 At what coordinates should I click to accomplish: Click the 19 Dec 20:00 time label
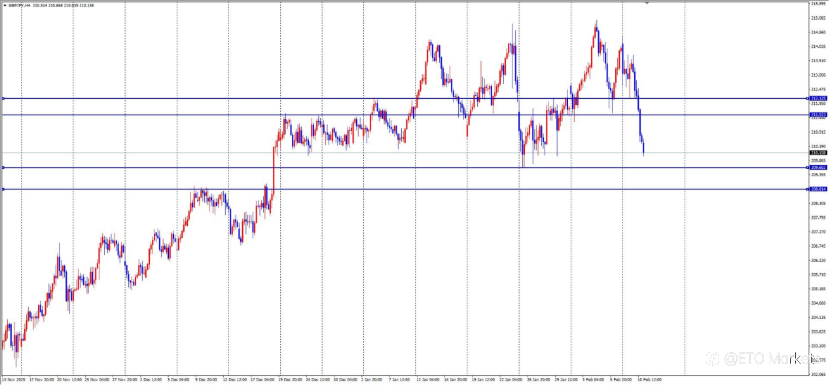[290, 380]
